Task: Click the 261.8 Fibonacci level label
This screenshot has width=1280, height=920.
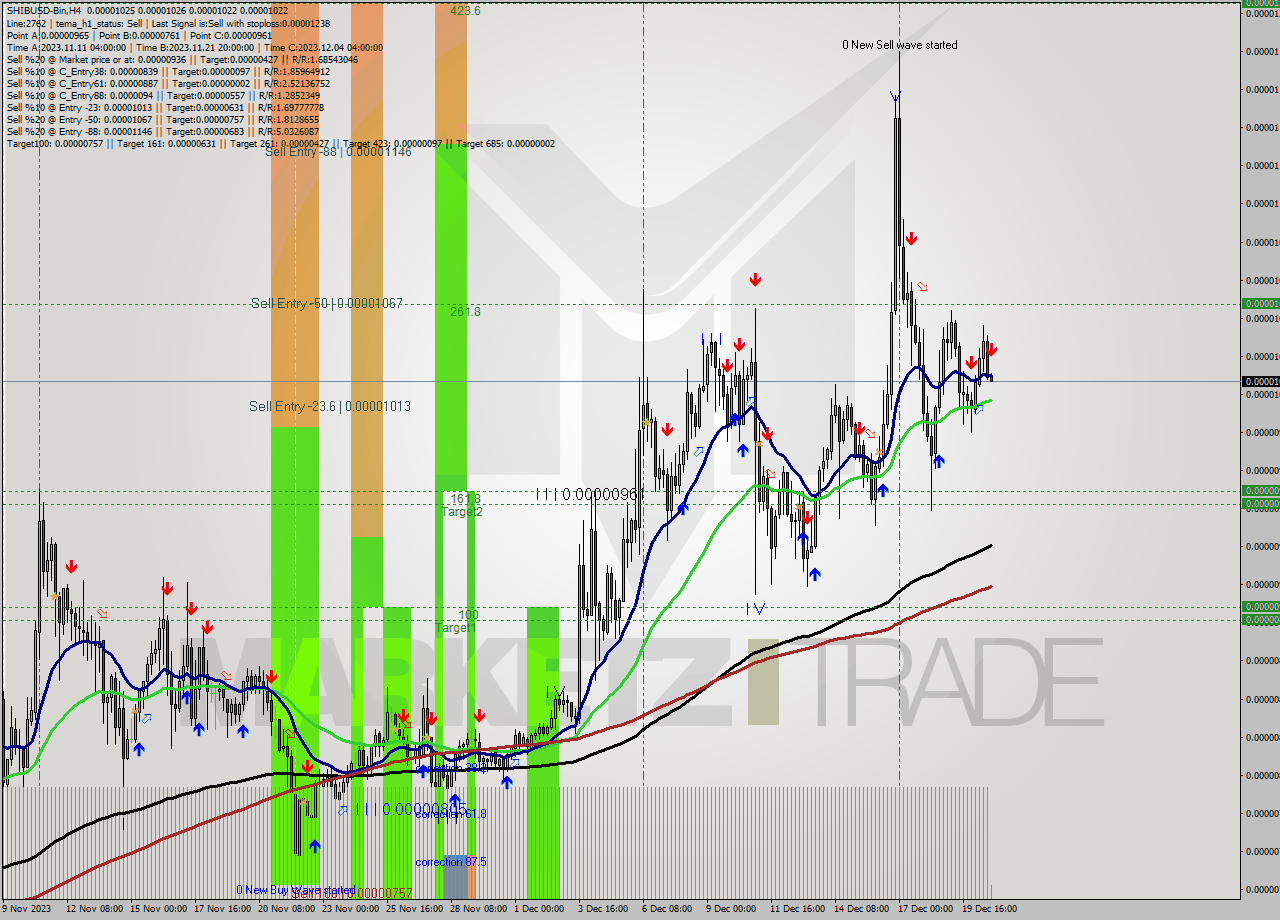Action: click(x=465, y=311)
